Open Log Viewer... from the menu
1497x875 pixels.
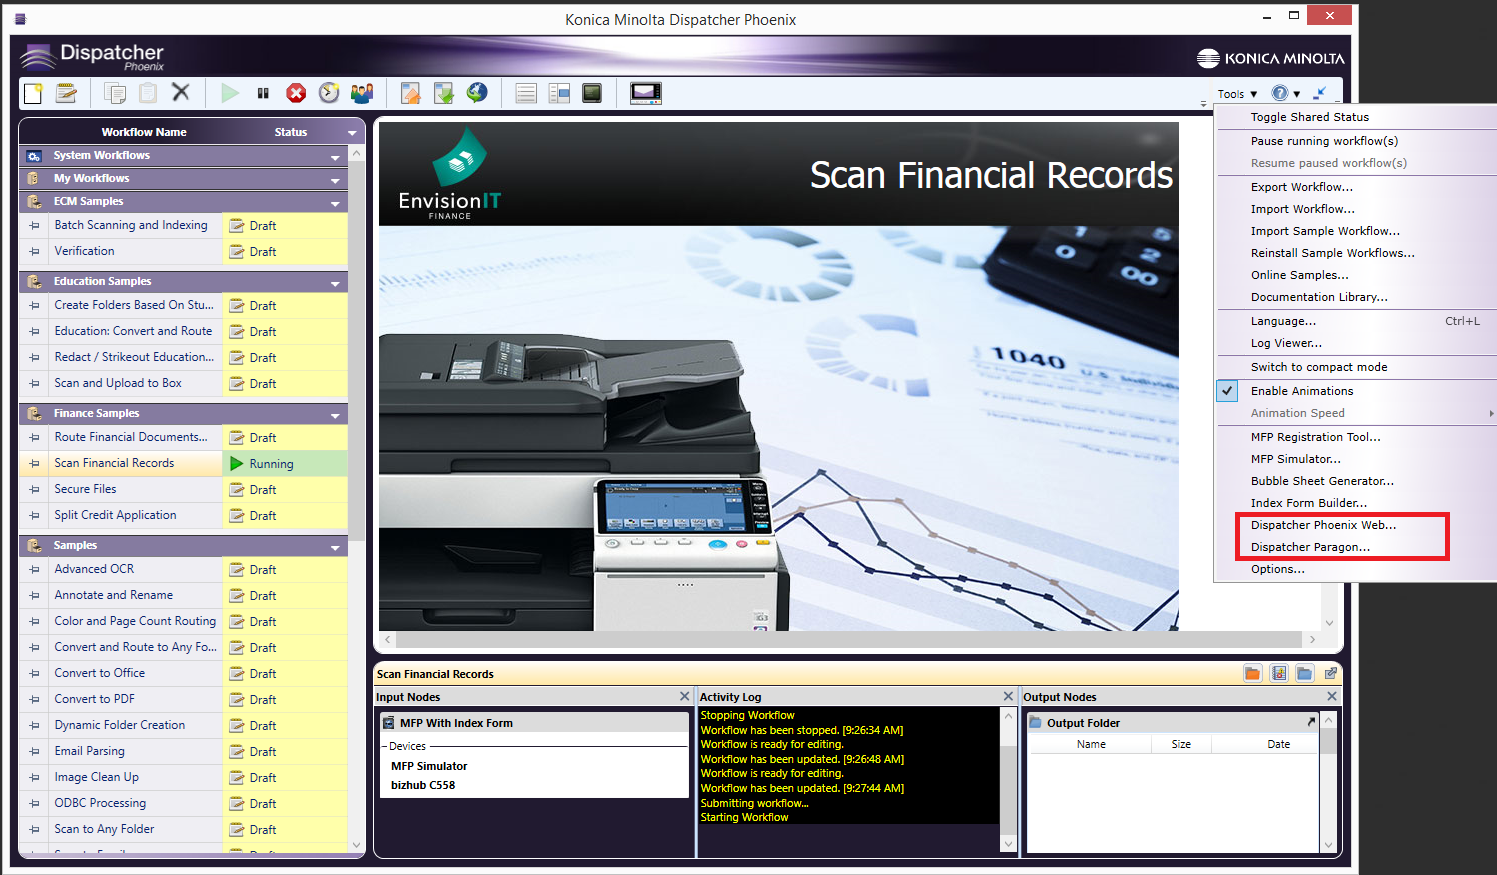1286,343
